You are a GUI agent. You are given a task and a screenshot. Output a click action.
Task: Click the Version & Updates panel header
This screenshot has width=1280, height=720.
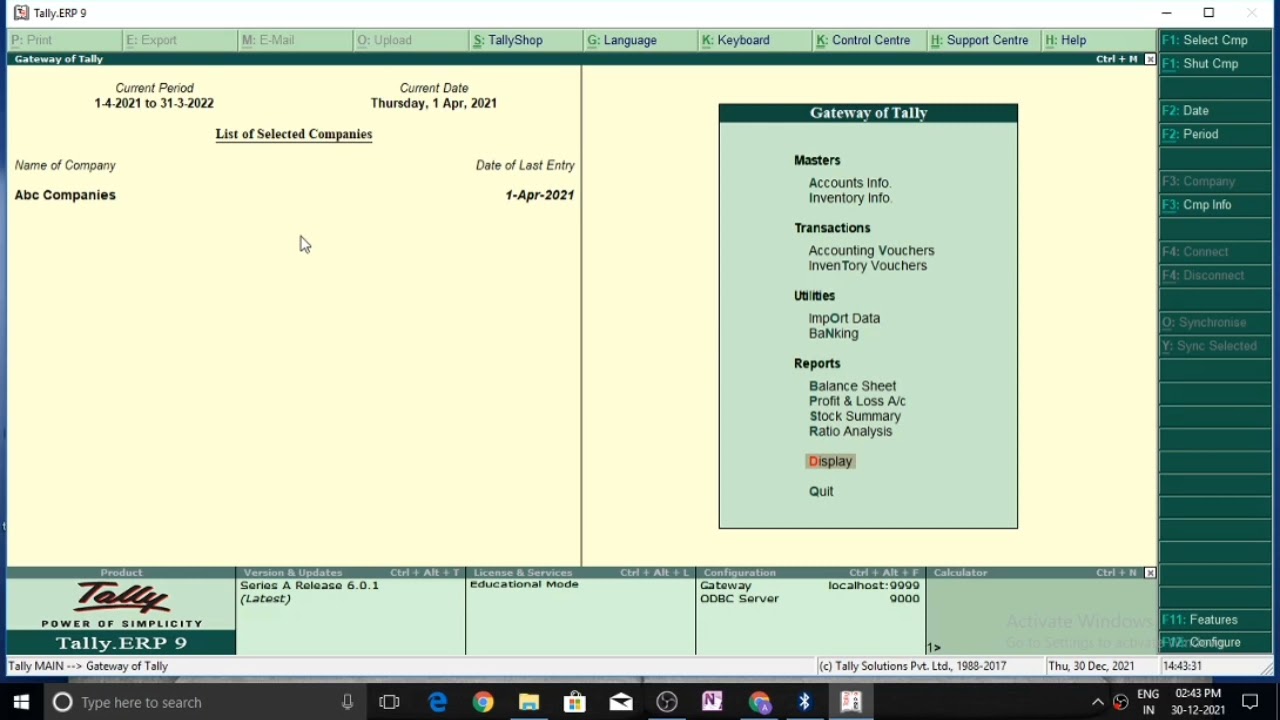coord(351,573)
